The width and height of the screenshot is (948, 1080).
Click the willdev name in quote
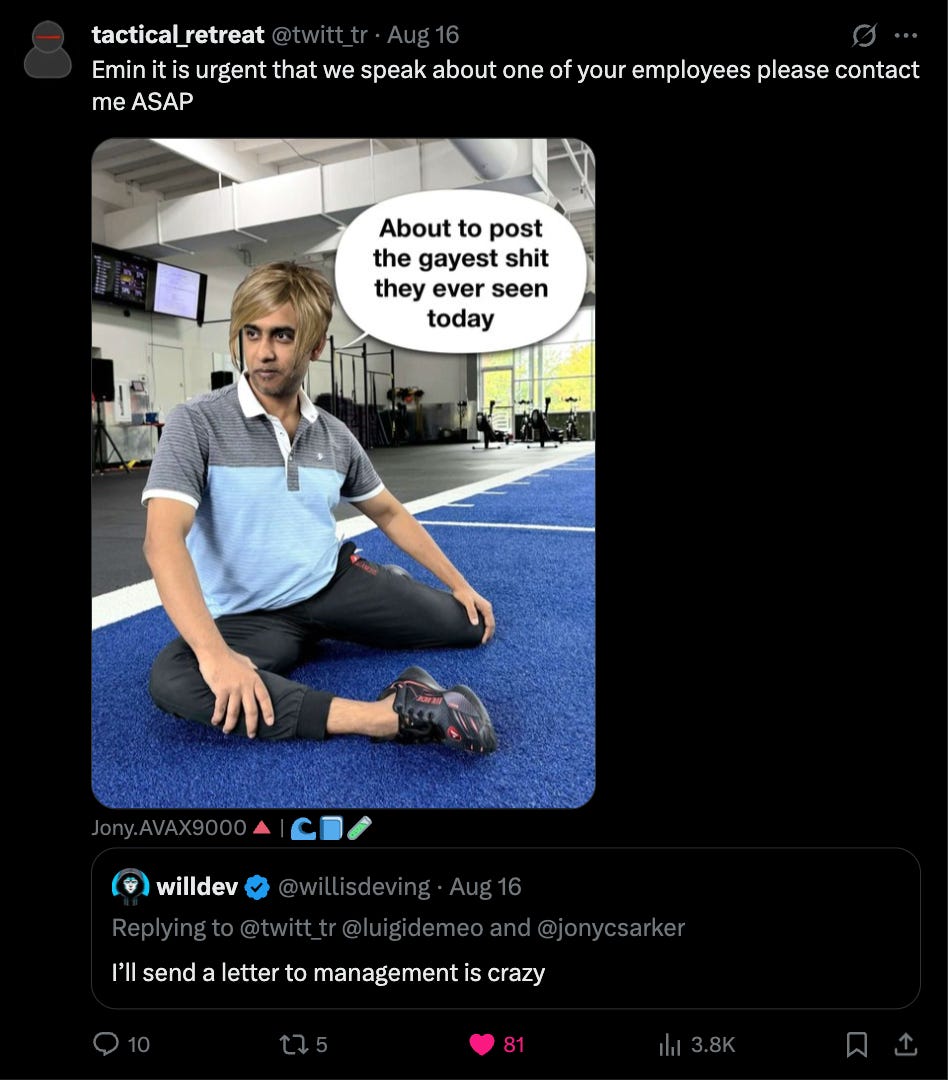197,886
